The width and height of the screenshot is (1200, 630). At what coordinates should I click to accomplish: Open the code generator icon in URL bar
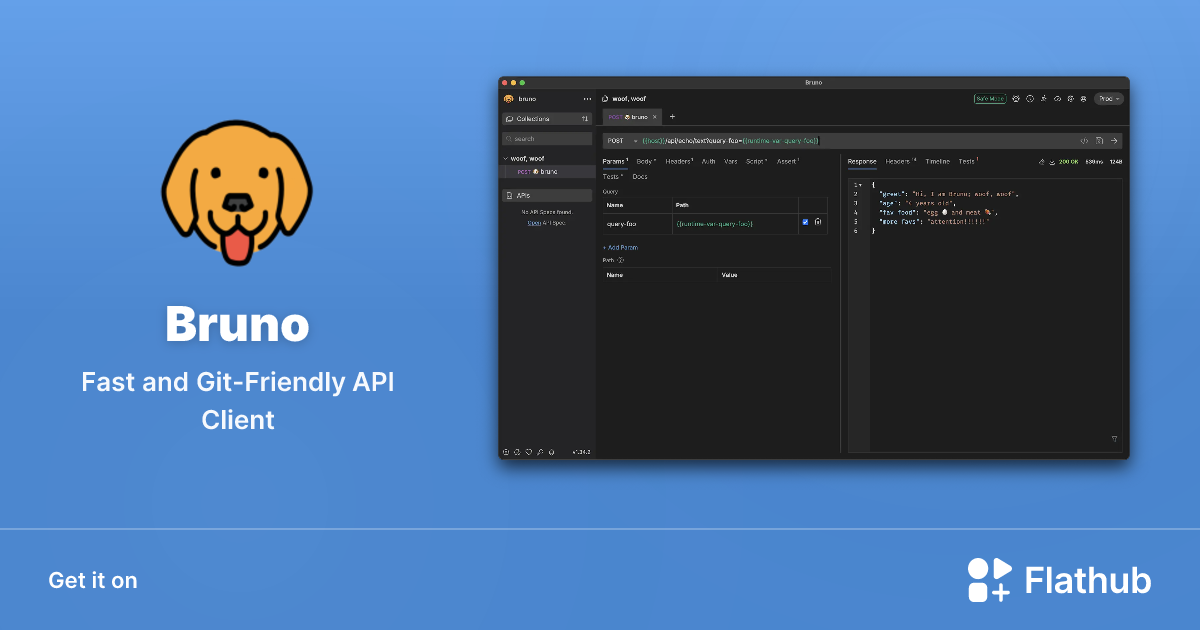click(1084, 141)
